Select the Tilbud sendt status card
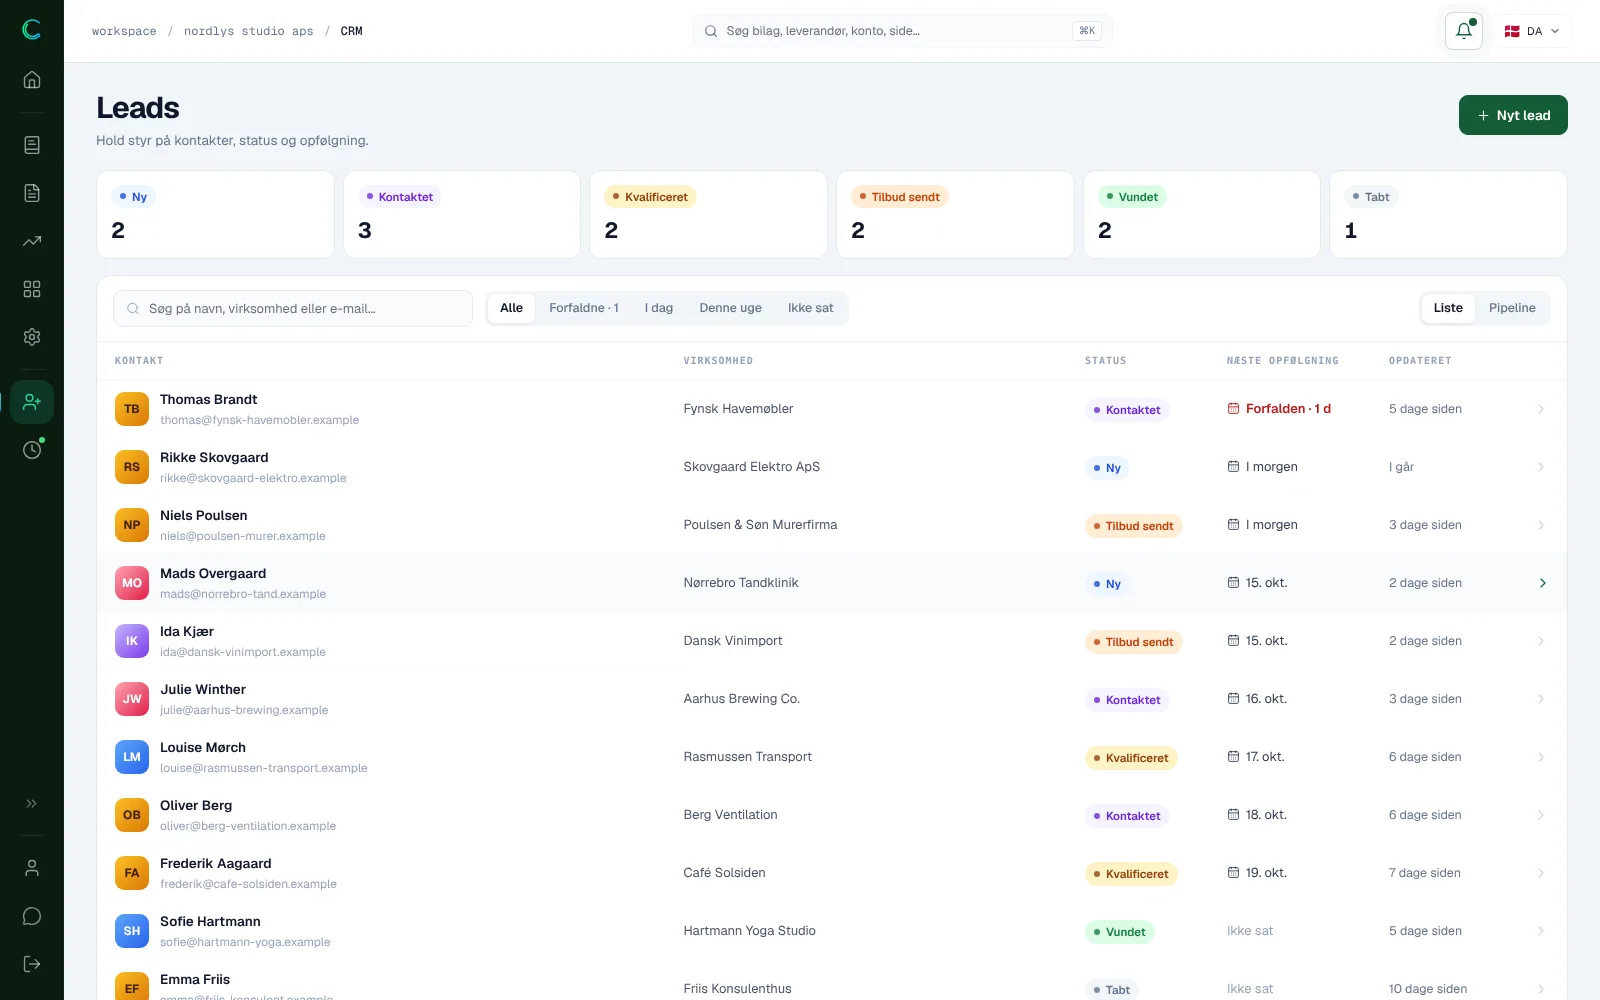 [955, 214]
